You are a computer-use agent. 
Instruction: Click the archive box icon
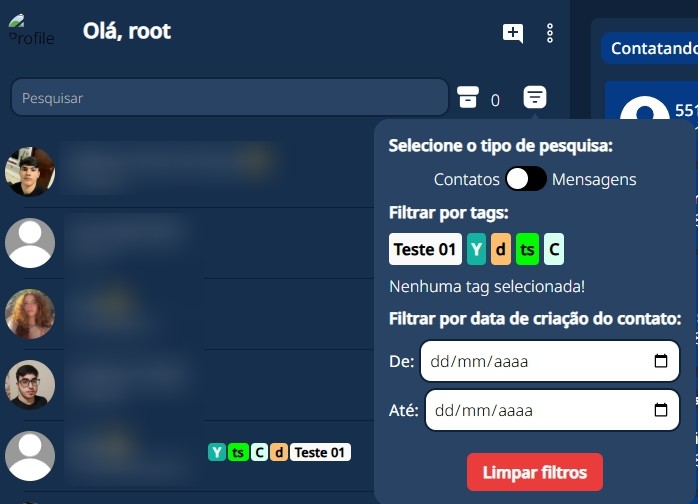[467, 97]
